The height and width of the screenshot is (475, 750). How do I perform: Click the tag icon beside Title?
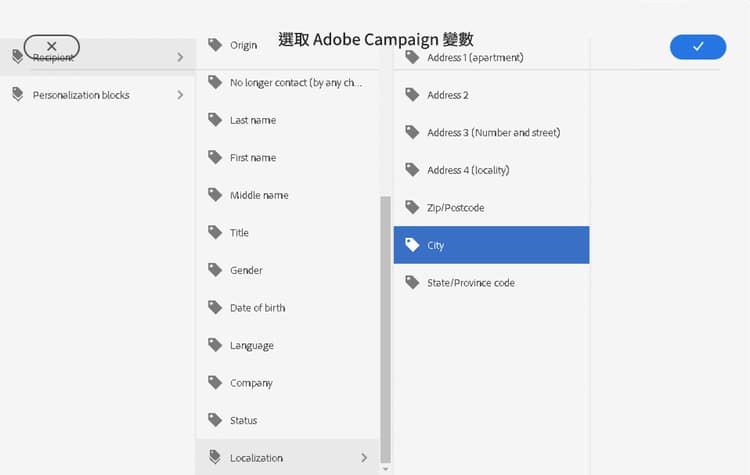215,232
